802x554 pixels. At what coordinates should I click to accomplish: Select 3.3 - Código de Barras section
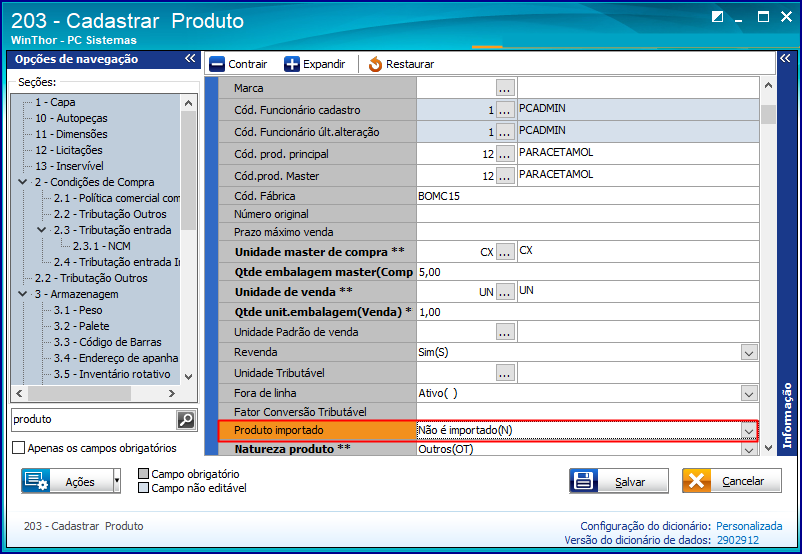point(107,342)
